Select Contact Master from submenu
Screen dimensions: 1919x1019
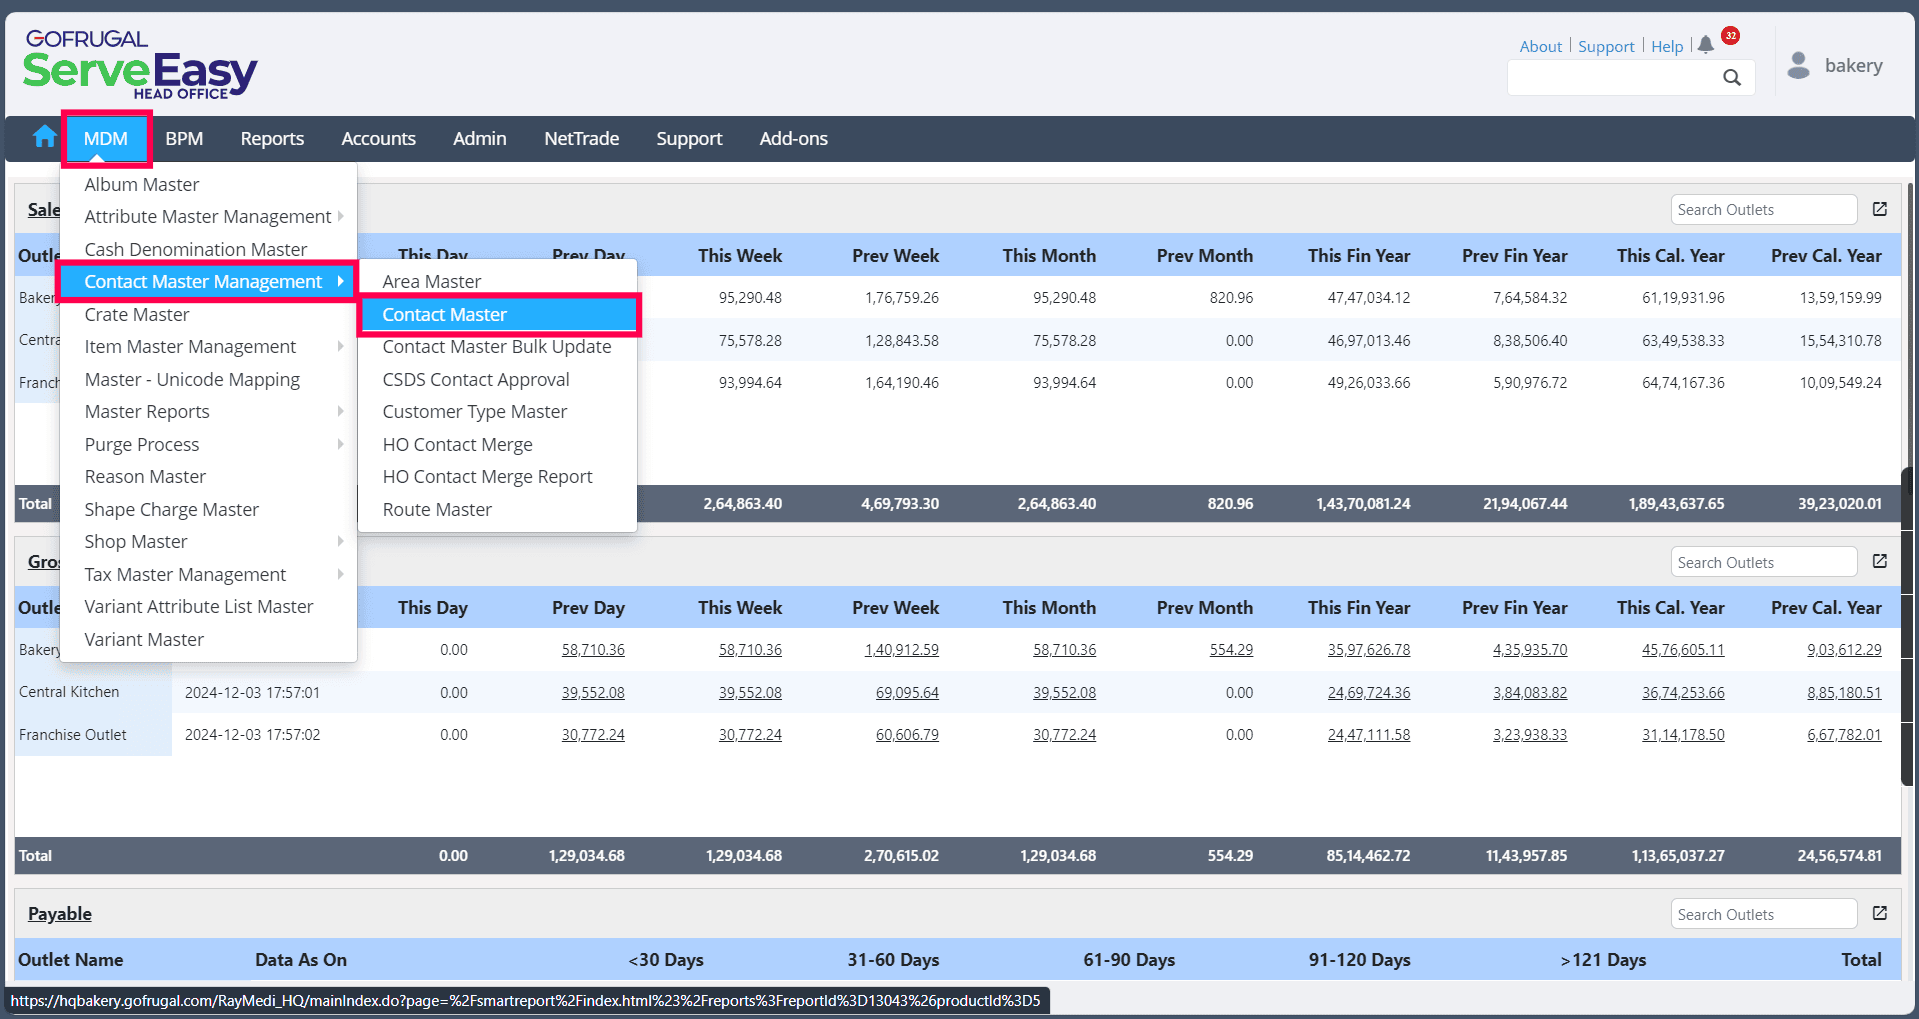pos(444,315)
